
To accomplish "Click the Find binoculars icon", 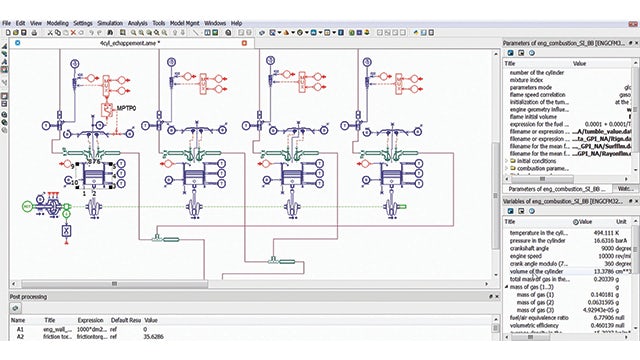I will coord(110,33).
